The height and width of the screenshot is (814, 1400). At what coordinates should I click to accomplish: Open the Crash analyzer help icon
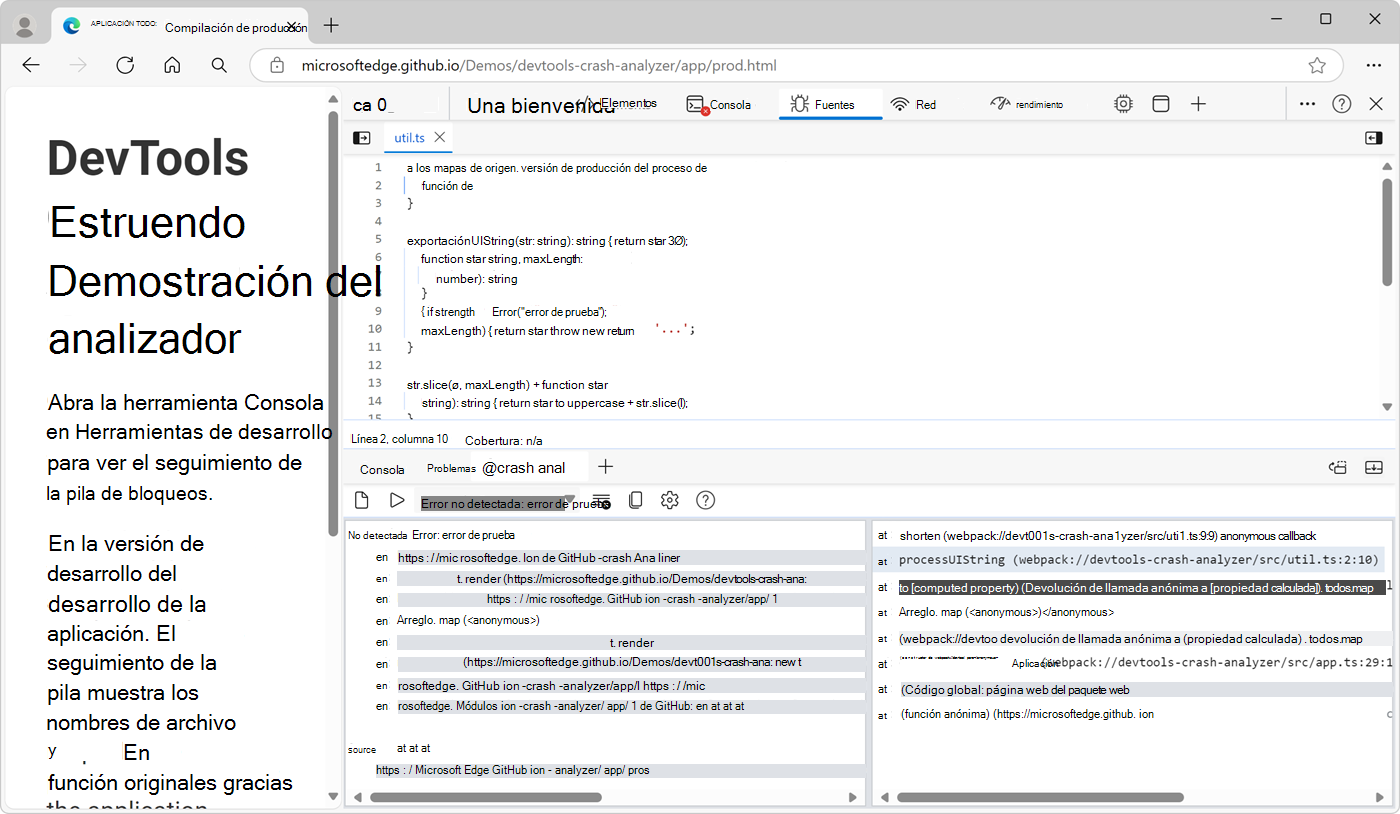(x=705, y=500)
